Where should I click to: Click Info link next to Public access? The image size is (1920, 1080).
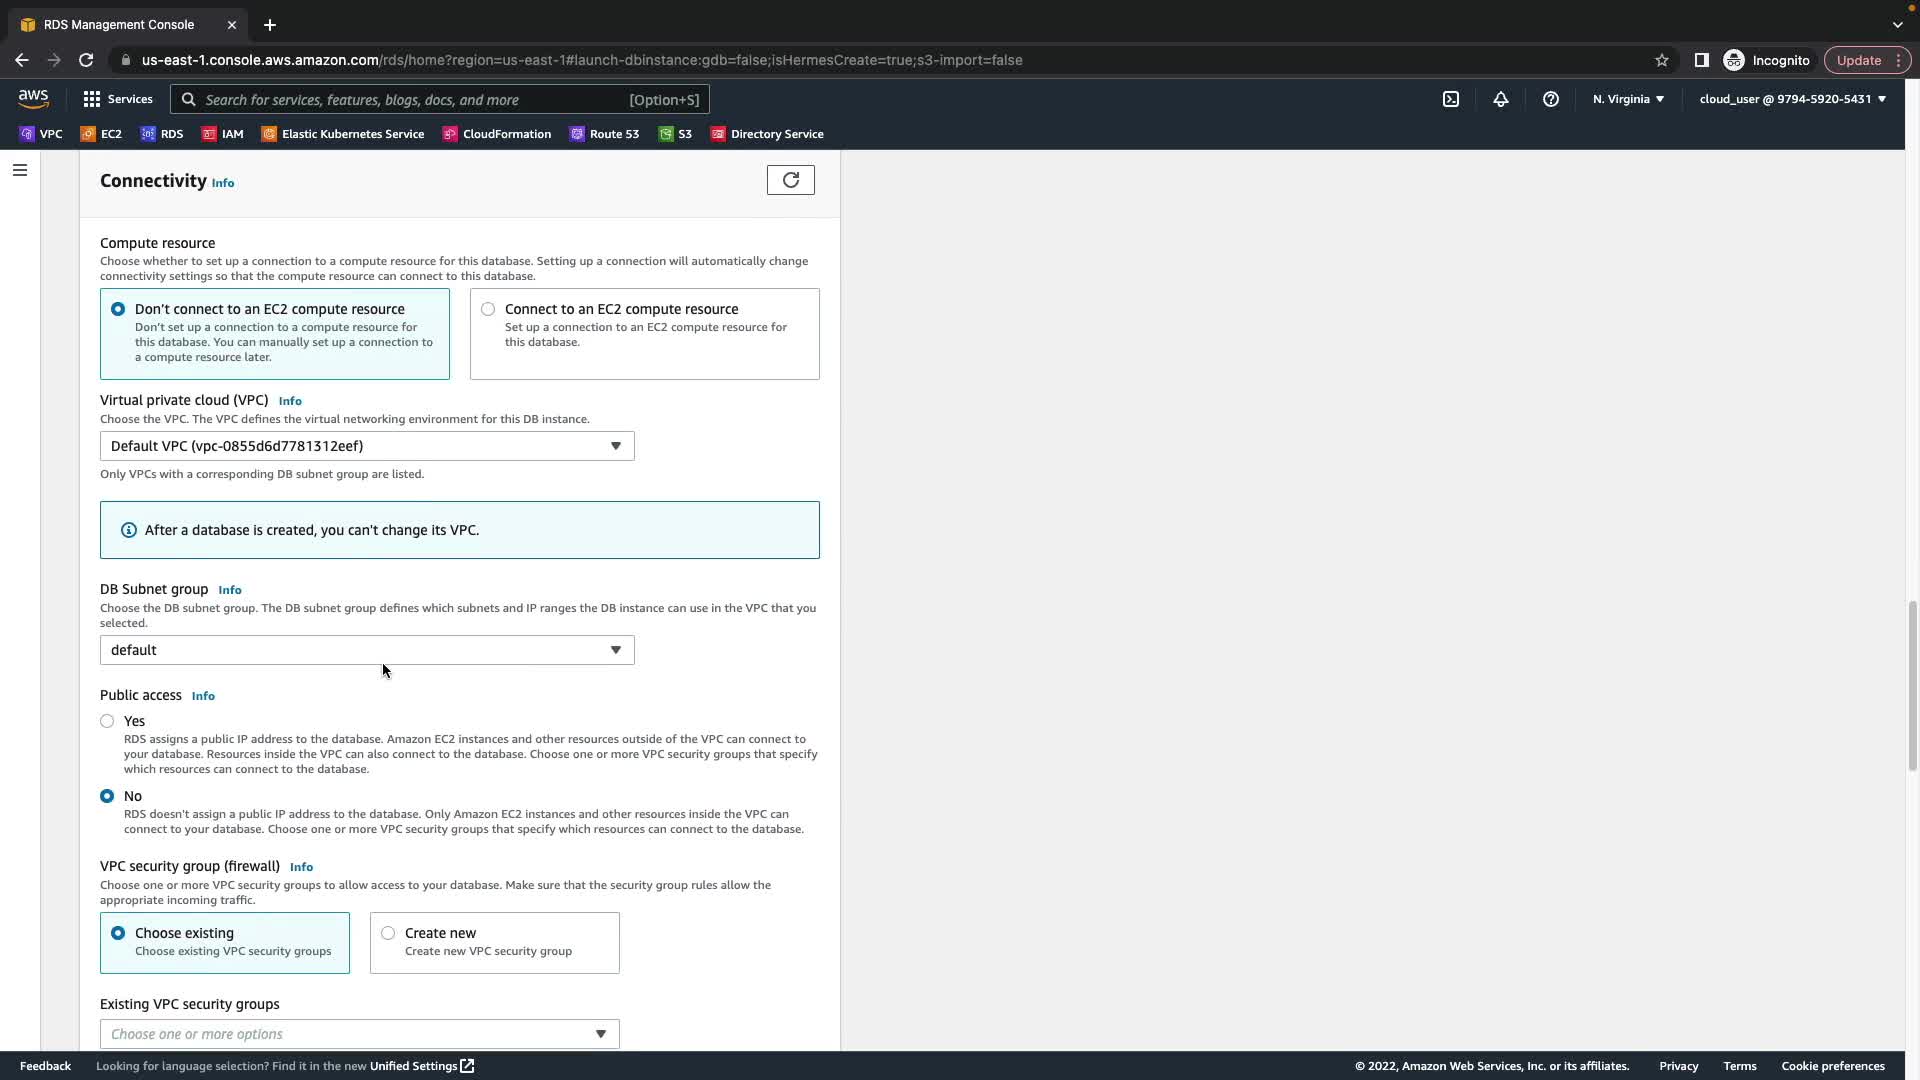coord(203,696)
